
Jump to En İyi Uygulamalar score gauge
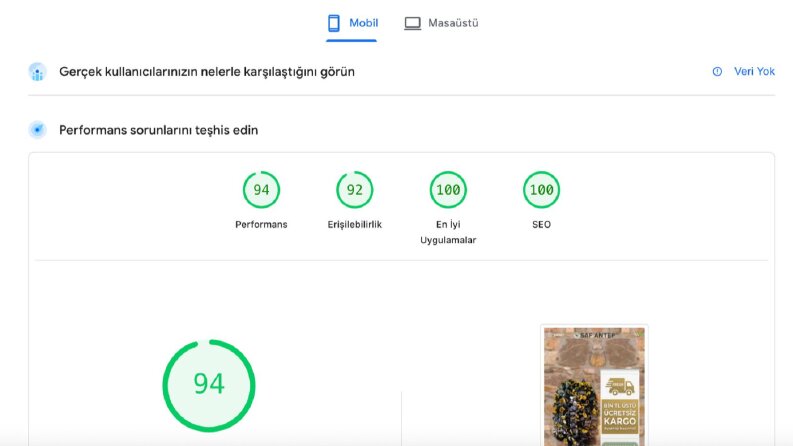click(x=448, y=190)
